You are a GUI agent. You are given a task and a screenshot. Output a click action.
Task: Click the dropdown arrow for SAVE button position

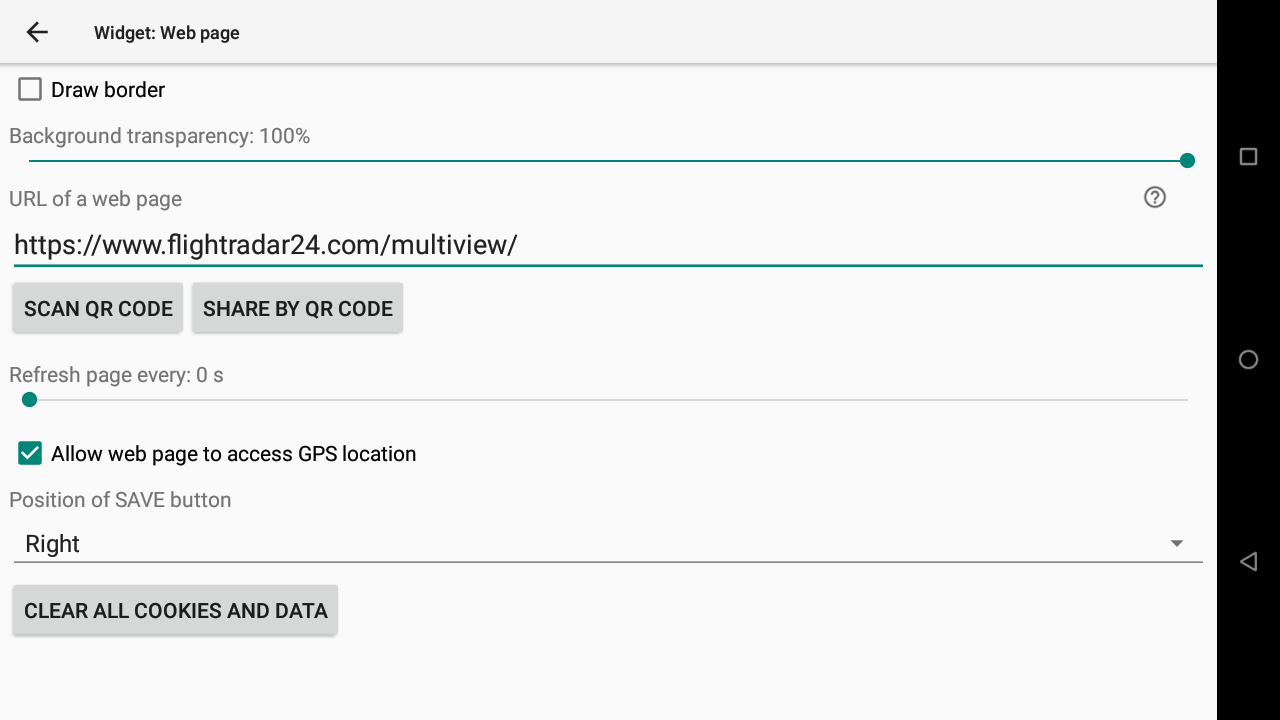click(x=1177, y=543)
